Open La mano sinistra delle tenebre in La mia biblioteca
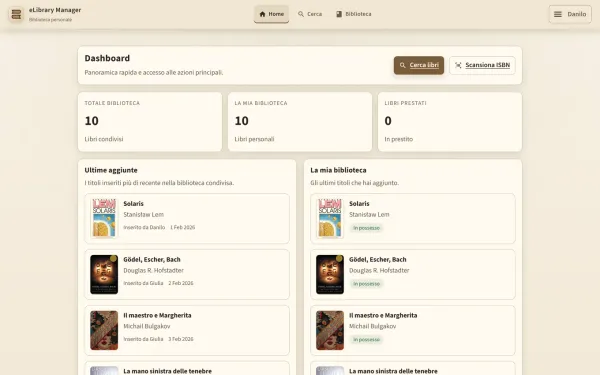Viewport: 600px width, 375px height. click(393, 371)
